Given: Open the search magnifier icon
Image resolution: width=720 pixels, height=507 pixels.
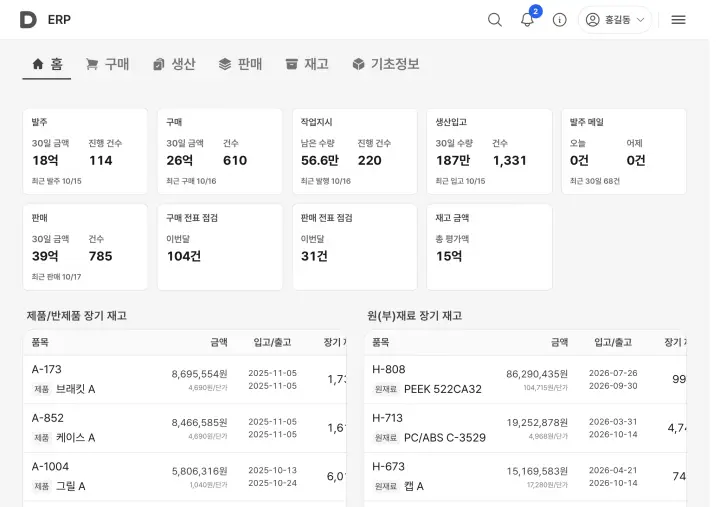Looking at the screenshot, I should click(x=495, y=20).
